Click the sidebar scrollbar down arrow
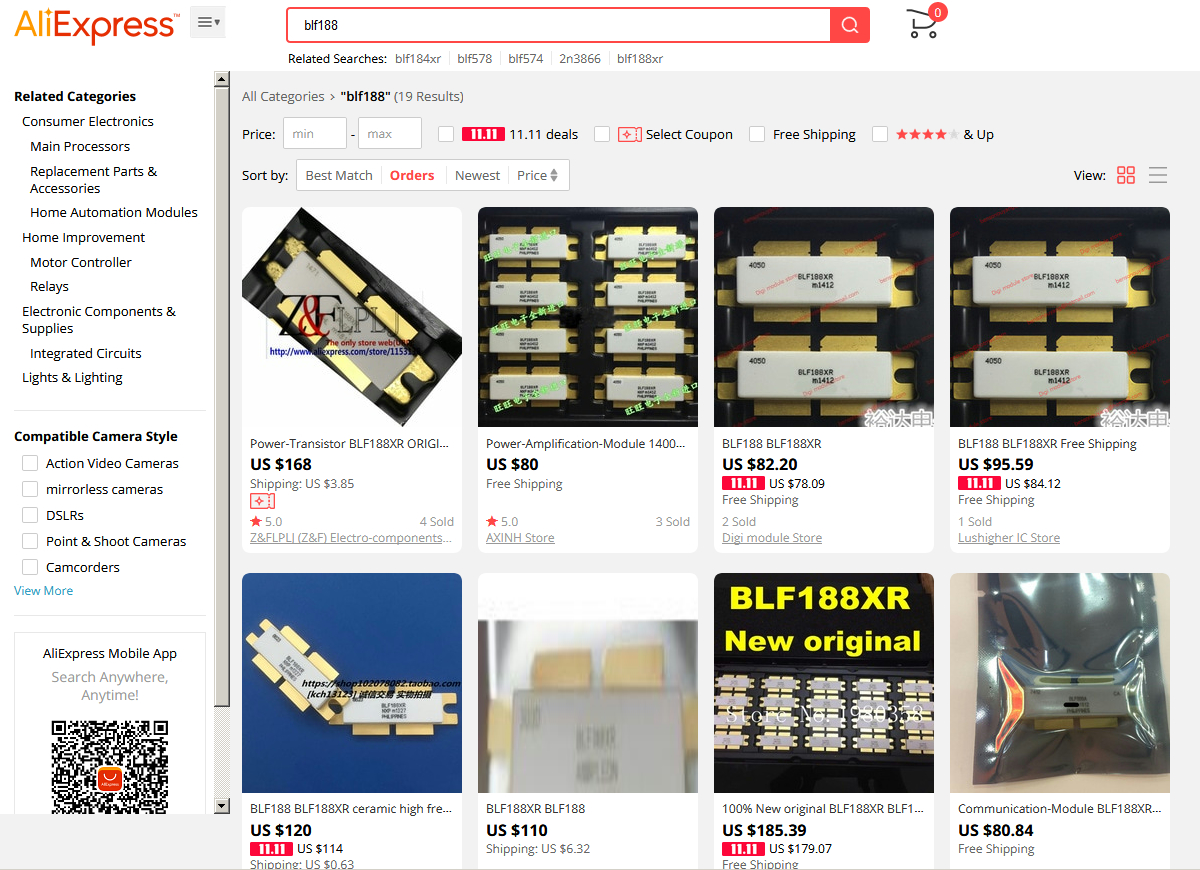 click(222, 806)
